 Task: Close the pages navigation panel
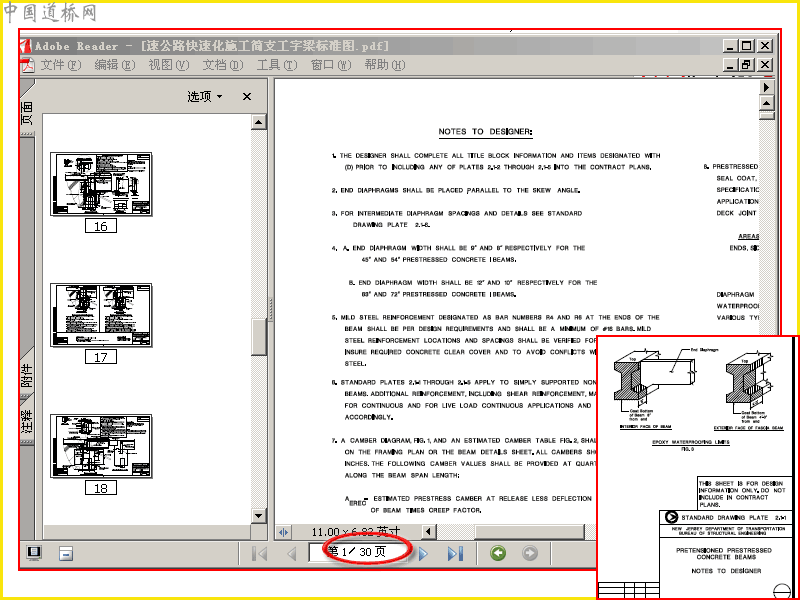(x=247, y=96)
